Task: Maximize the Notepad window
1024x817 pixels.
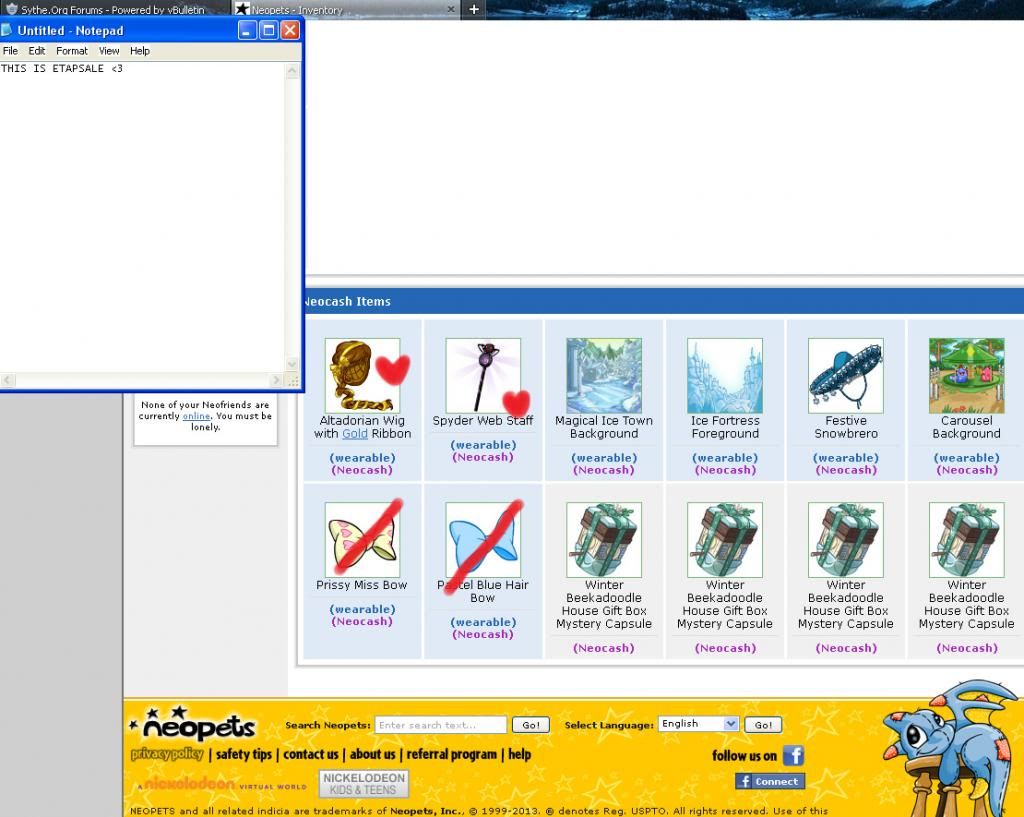Action: [x=268, y=30]
